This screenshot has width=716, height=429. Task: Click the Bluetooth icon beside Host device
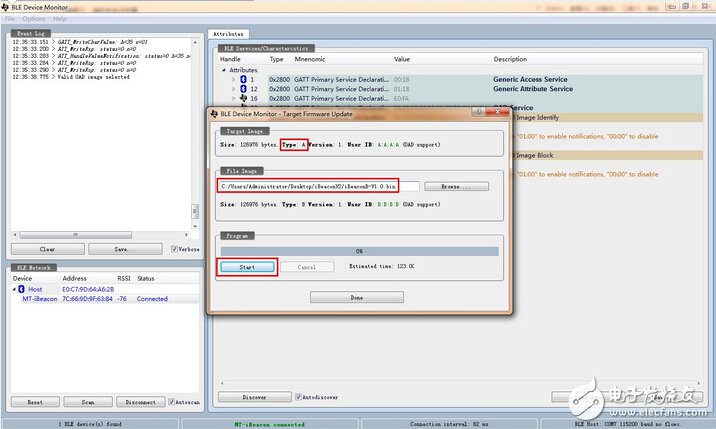pos(21,289)
